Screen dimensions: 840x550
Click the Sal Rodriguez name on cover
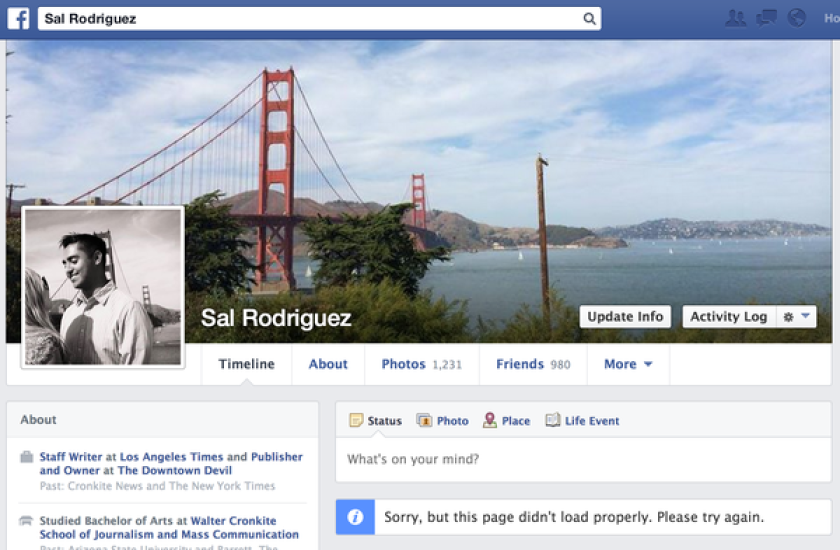tap(276, 318)
